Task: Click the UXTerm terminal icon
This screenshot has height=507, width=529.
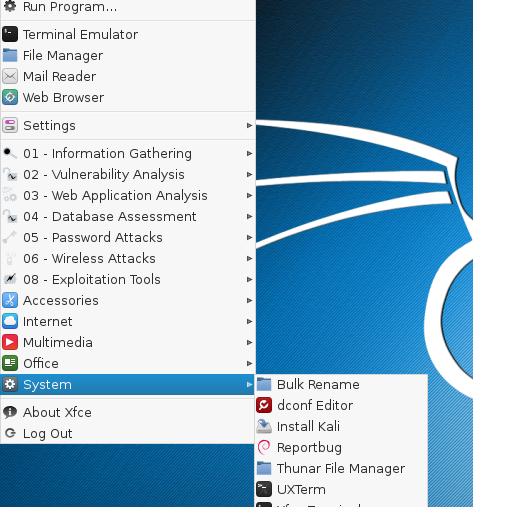Action: pos(264,489)
